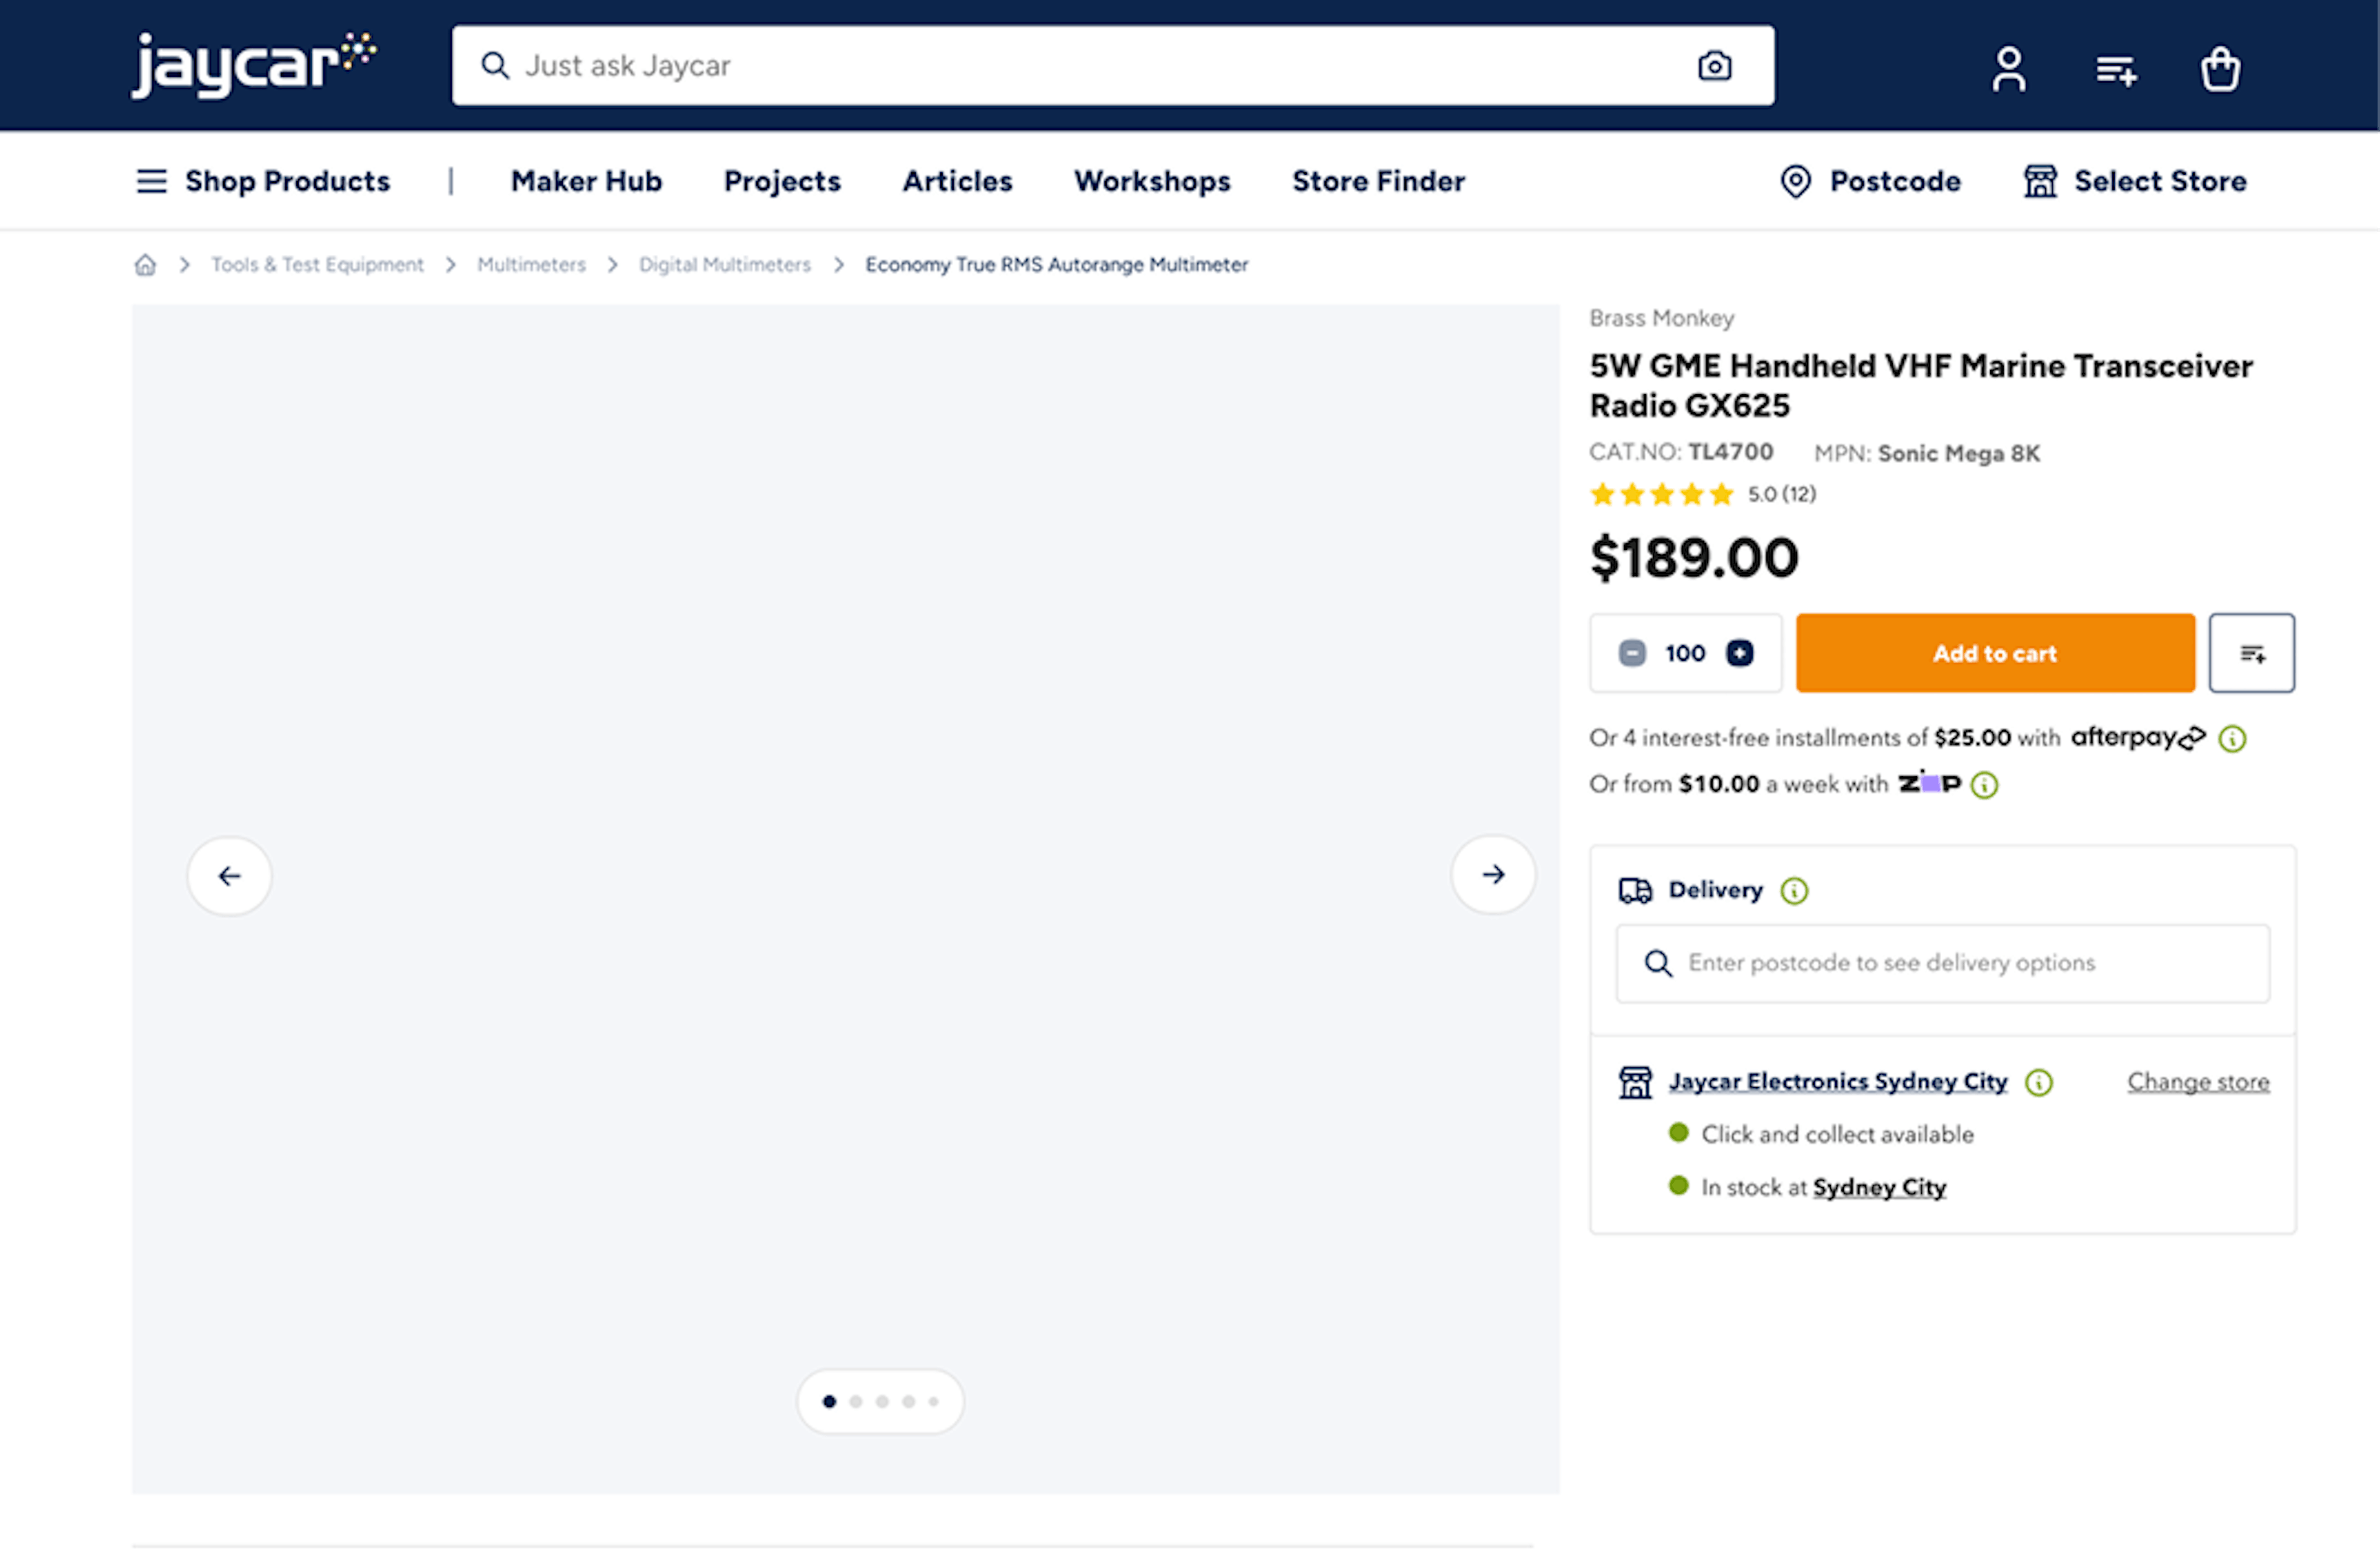This screenshot has height=1559, width=2380.
Task: Open the account profile icon
Action: [x=2008, y=69]
